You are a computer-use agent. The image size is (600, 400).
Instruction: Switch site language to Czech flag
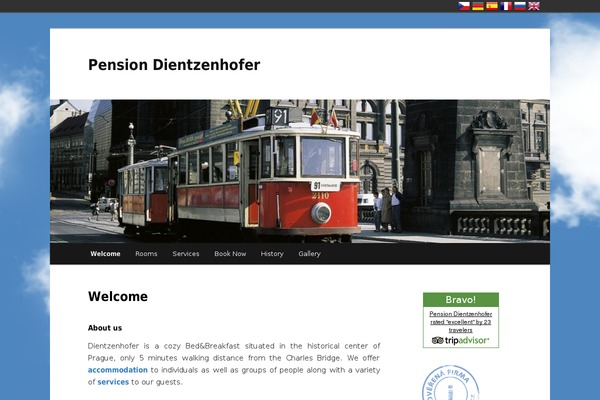464,6
